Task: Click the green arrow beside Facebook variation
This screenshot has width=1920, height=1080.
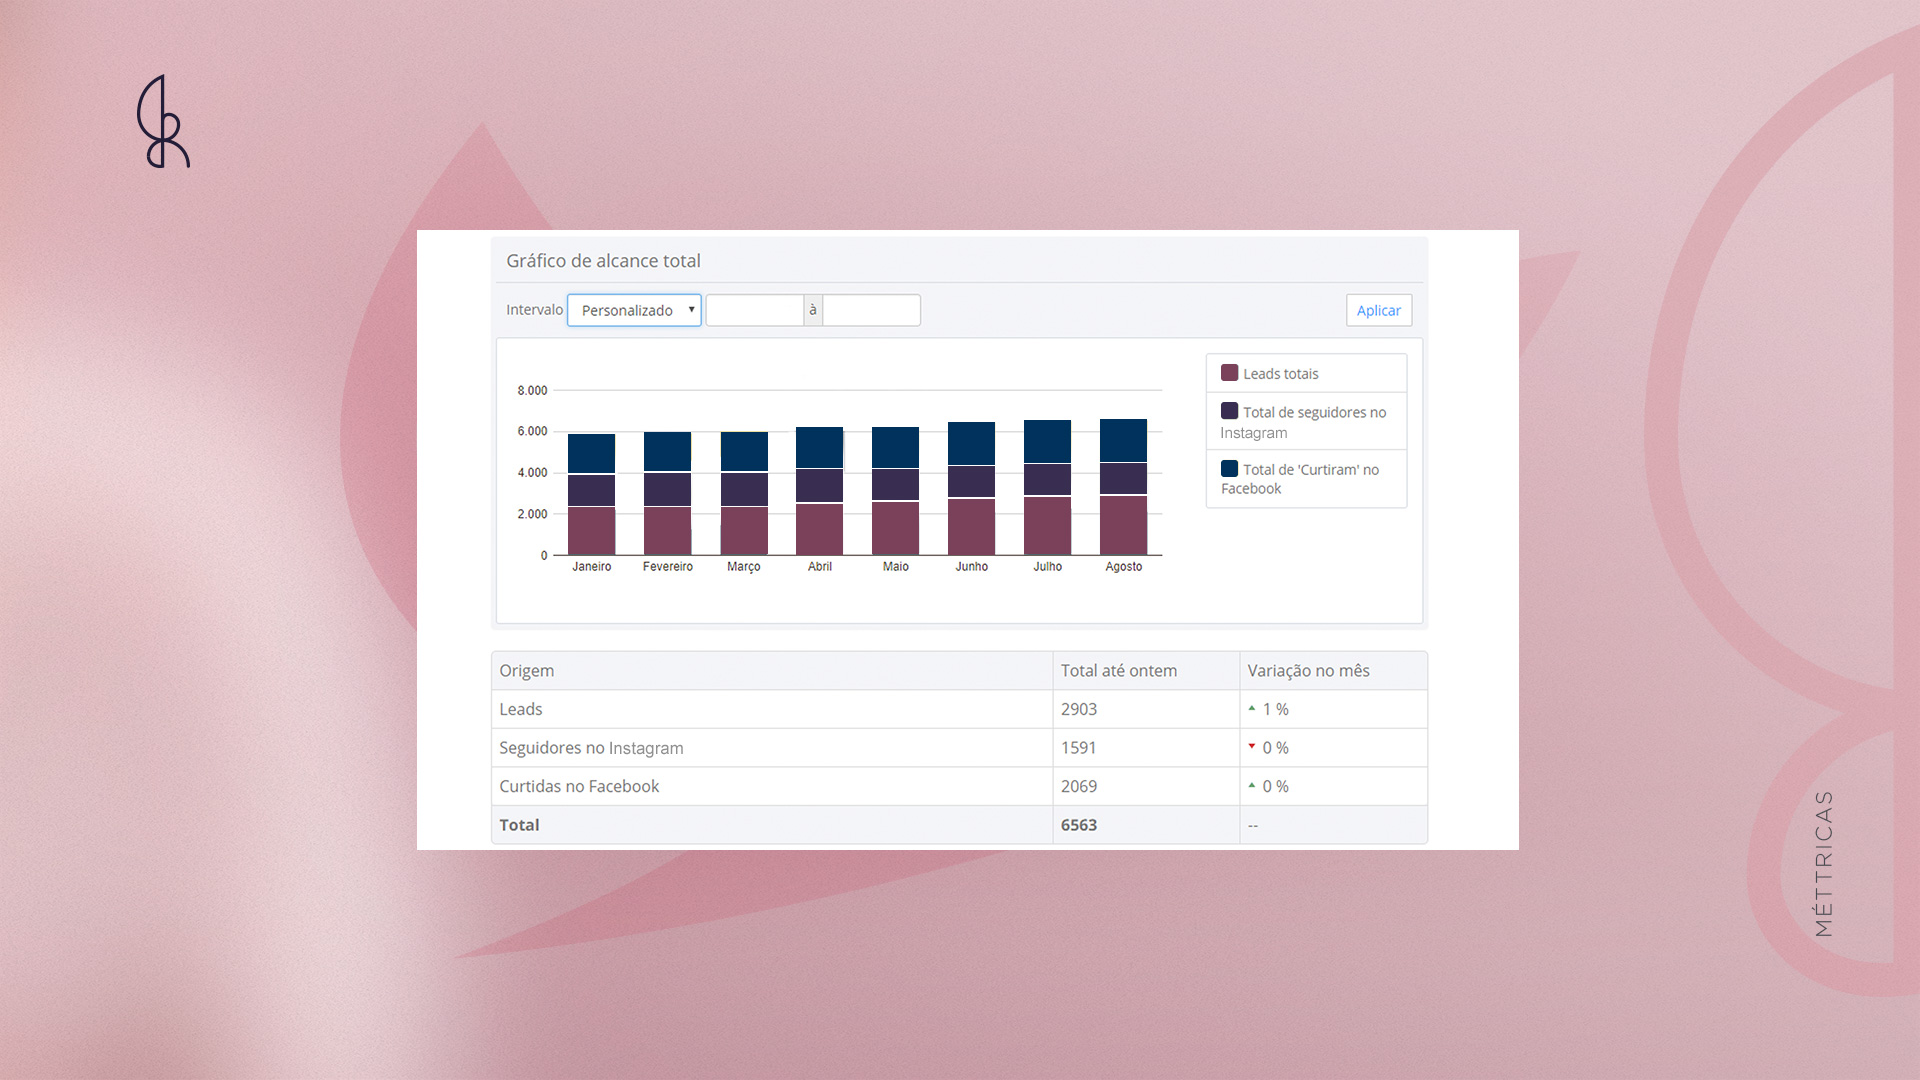Action: pyautogui.click(x=1251, y=786)
